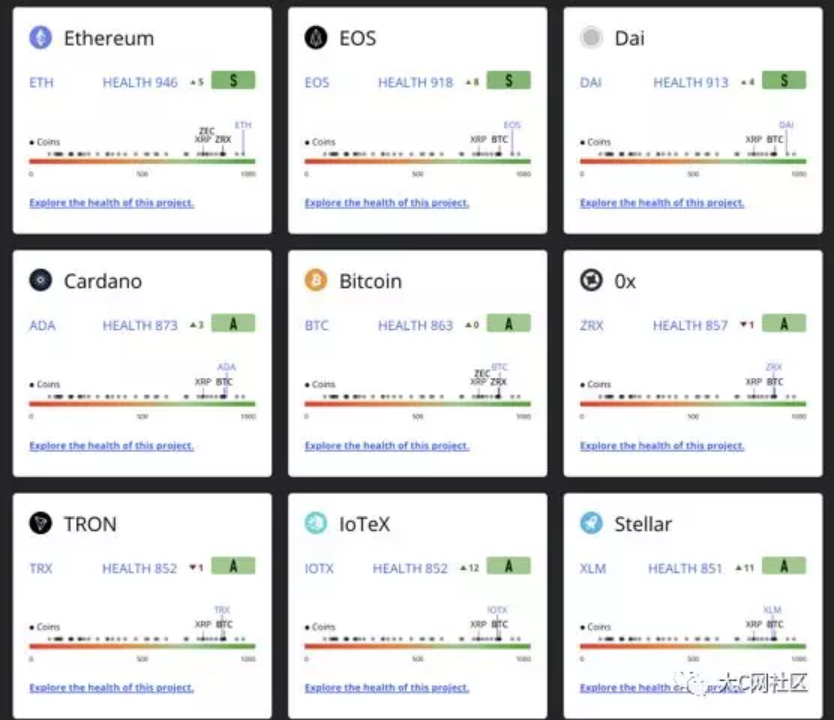Click the EOS black logo icon
The image size is (834, 720).
[x=316, y=38]
